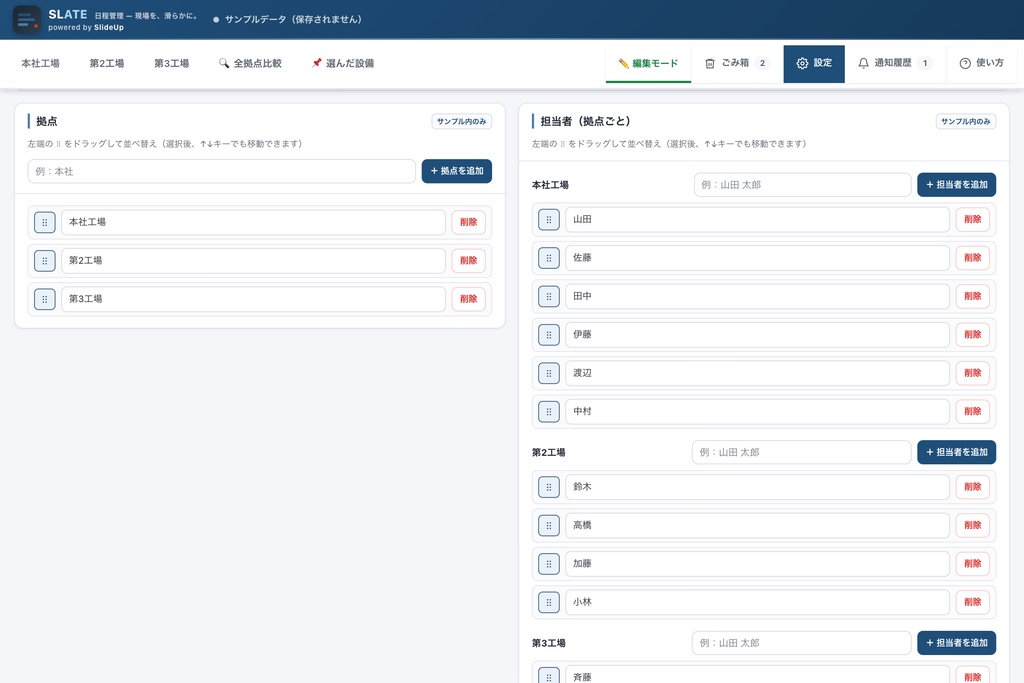Screen dimensions: 1024x683
Task: Delete staff member 田中
Action: [972, 296]
